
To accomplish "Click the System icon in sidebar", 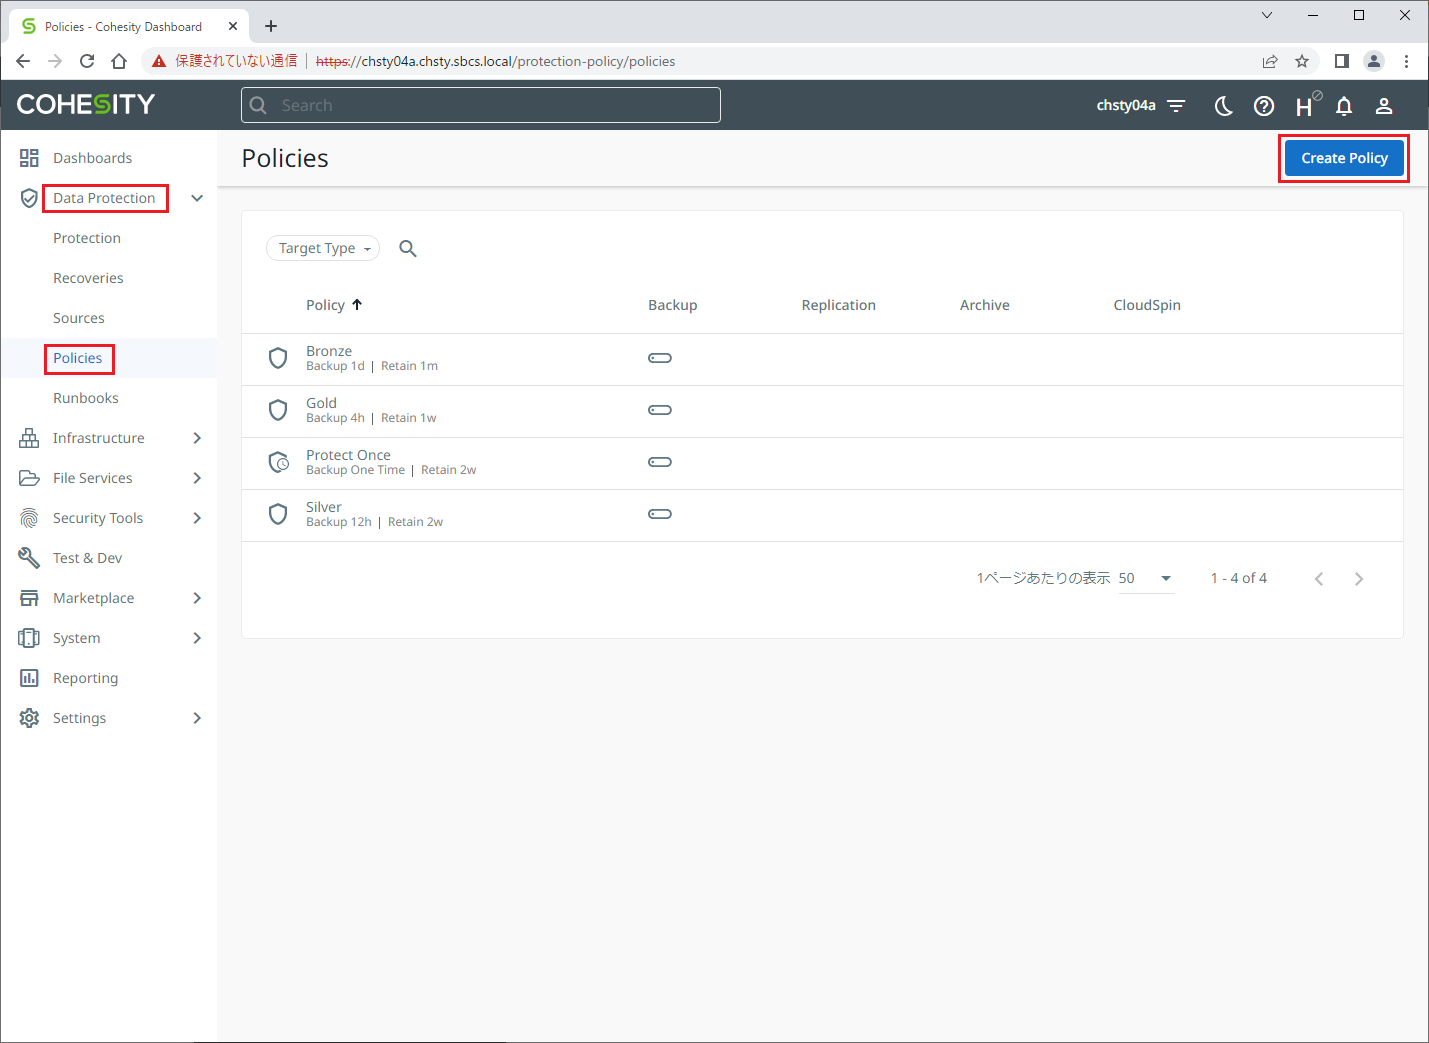I will coord(29,638).
